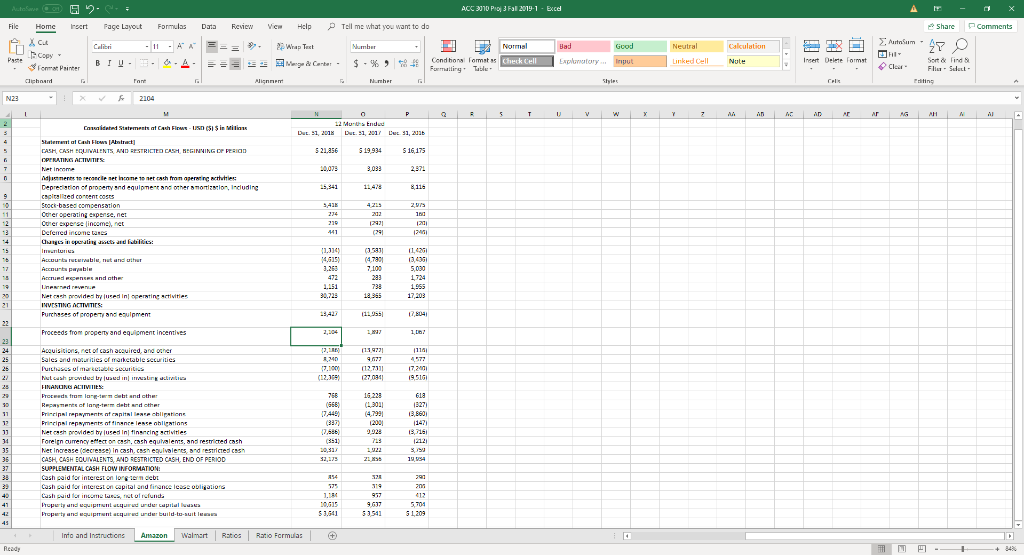Expand the formula bar
Screen dimensions: 1024x555
[1016, 98]
